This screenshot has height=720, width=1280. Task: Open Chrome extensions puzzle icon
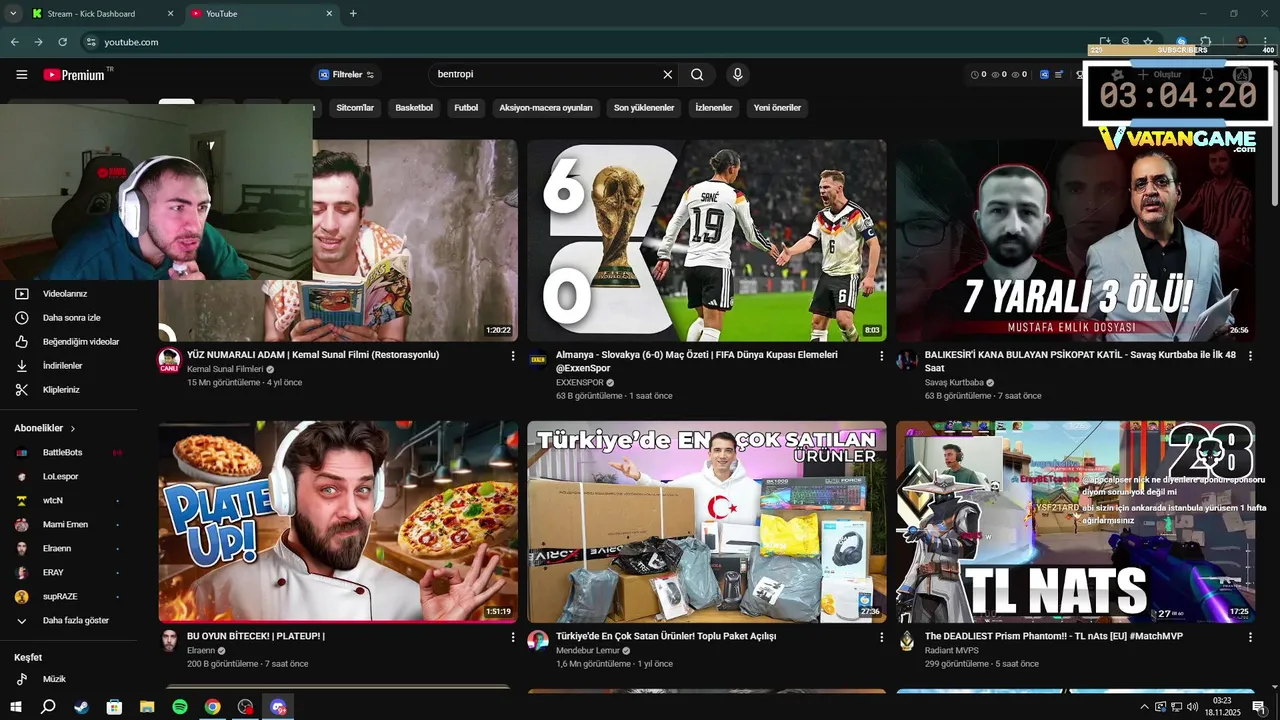click(1205, 42)
